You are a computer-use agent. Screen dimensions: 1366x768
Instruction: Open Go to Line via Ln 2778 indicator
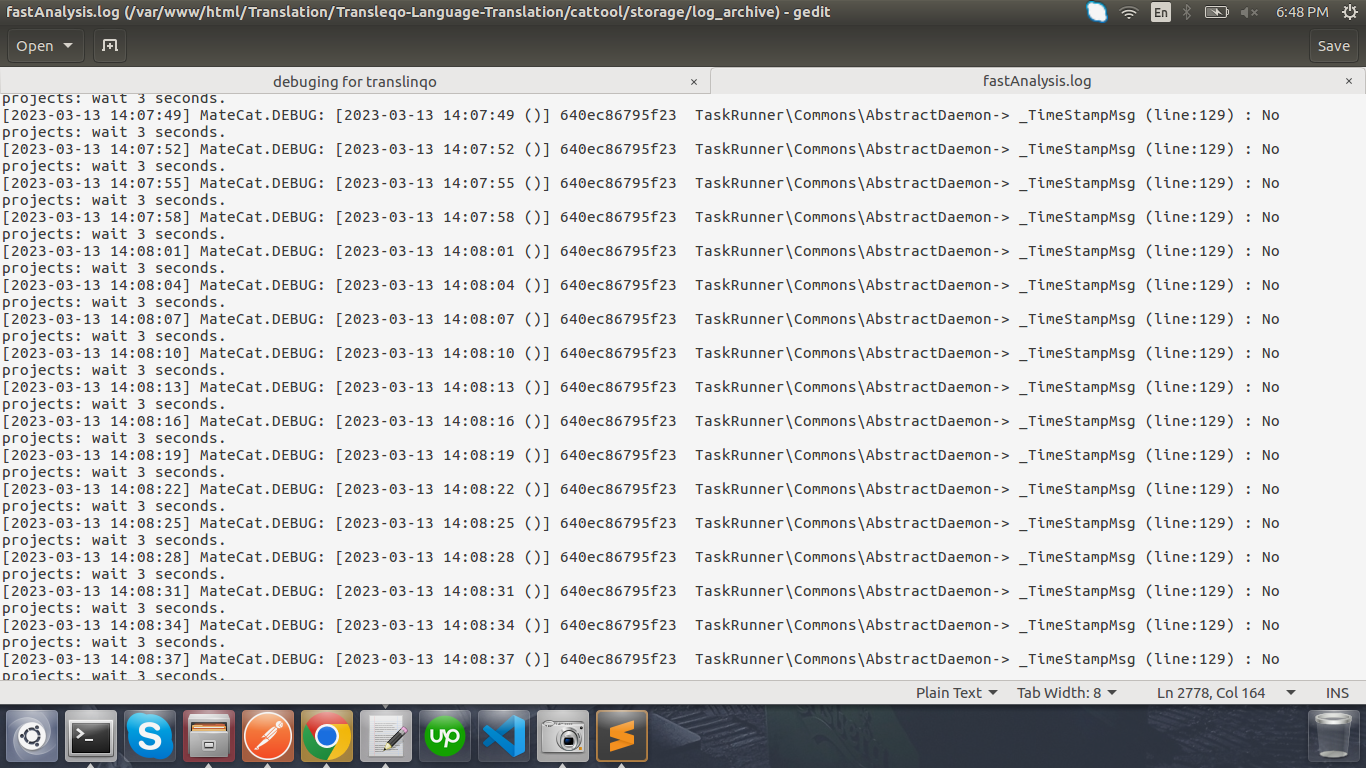[x=1210, y=692]
